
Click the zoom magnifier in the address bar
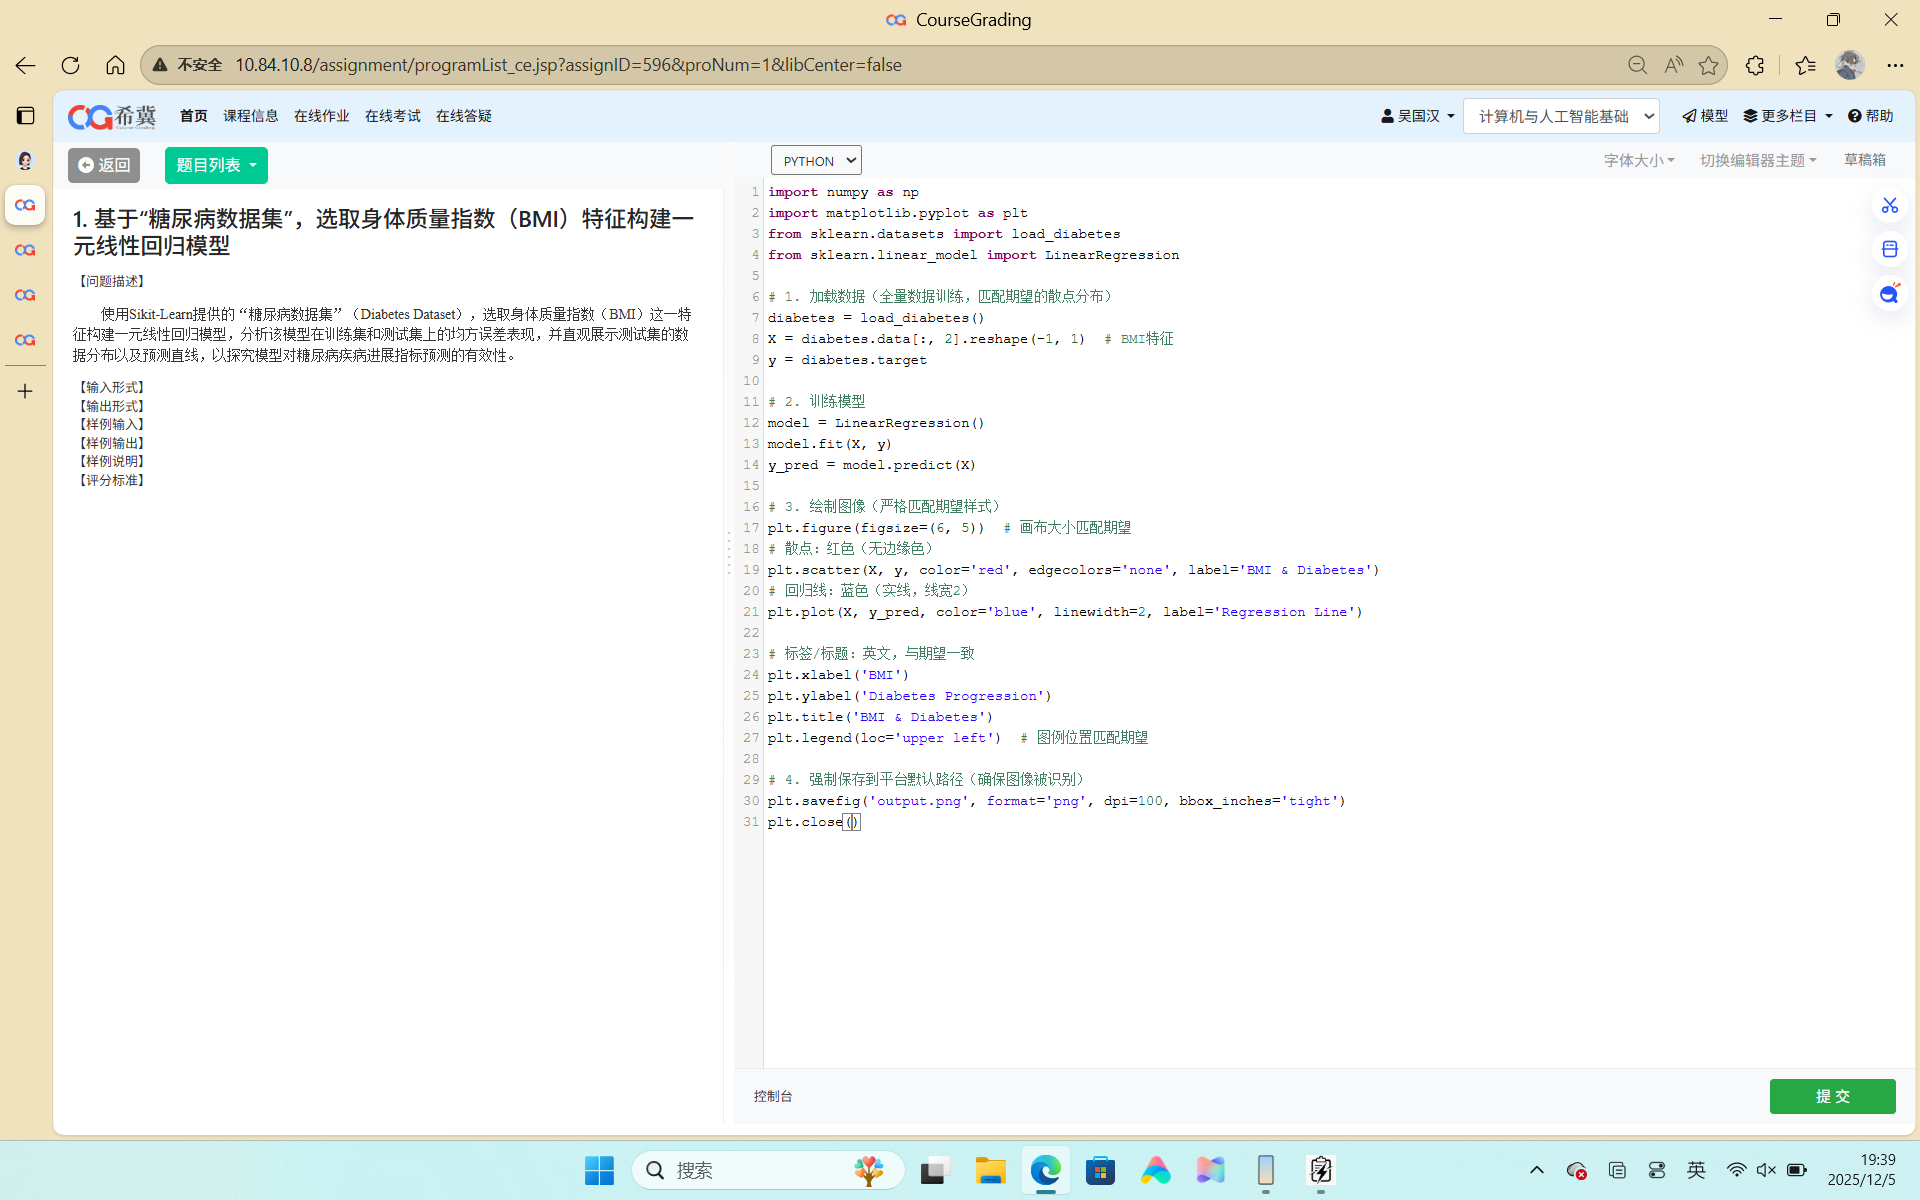pyautogui.click(x=1637, y=65)
